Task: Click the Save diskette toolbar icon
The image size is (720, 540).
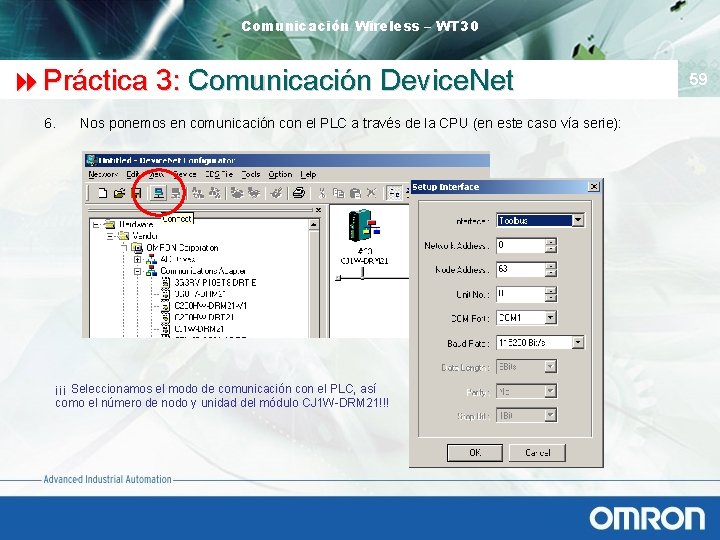Action: 136,193
